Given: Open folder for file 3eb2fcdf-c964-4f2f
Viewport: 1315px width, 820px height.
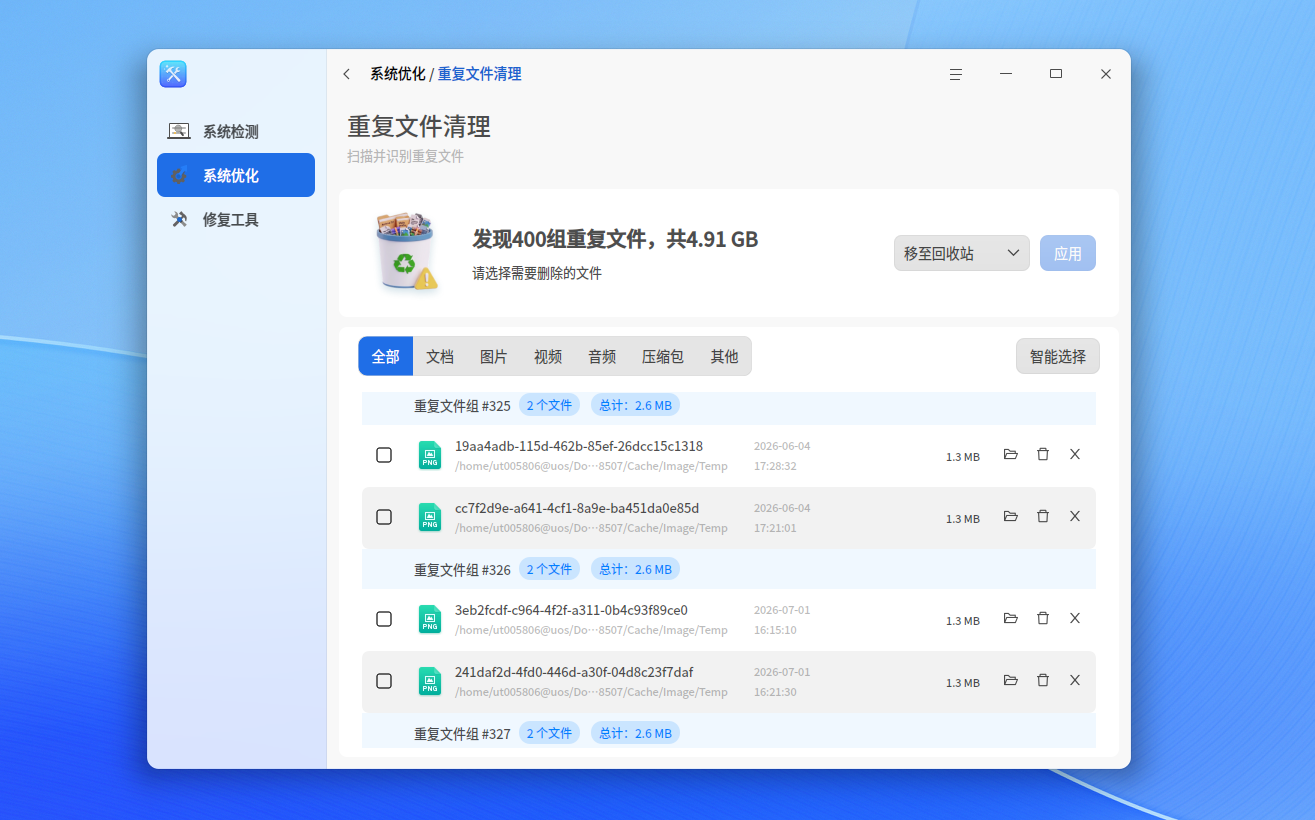Looking at the screenshot, I should (x=1010, y=618).
